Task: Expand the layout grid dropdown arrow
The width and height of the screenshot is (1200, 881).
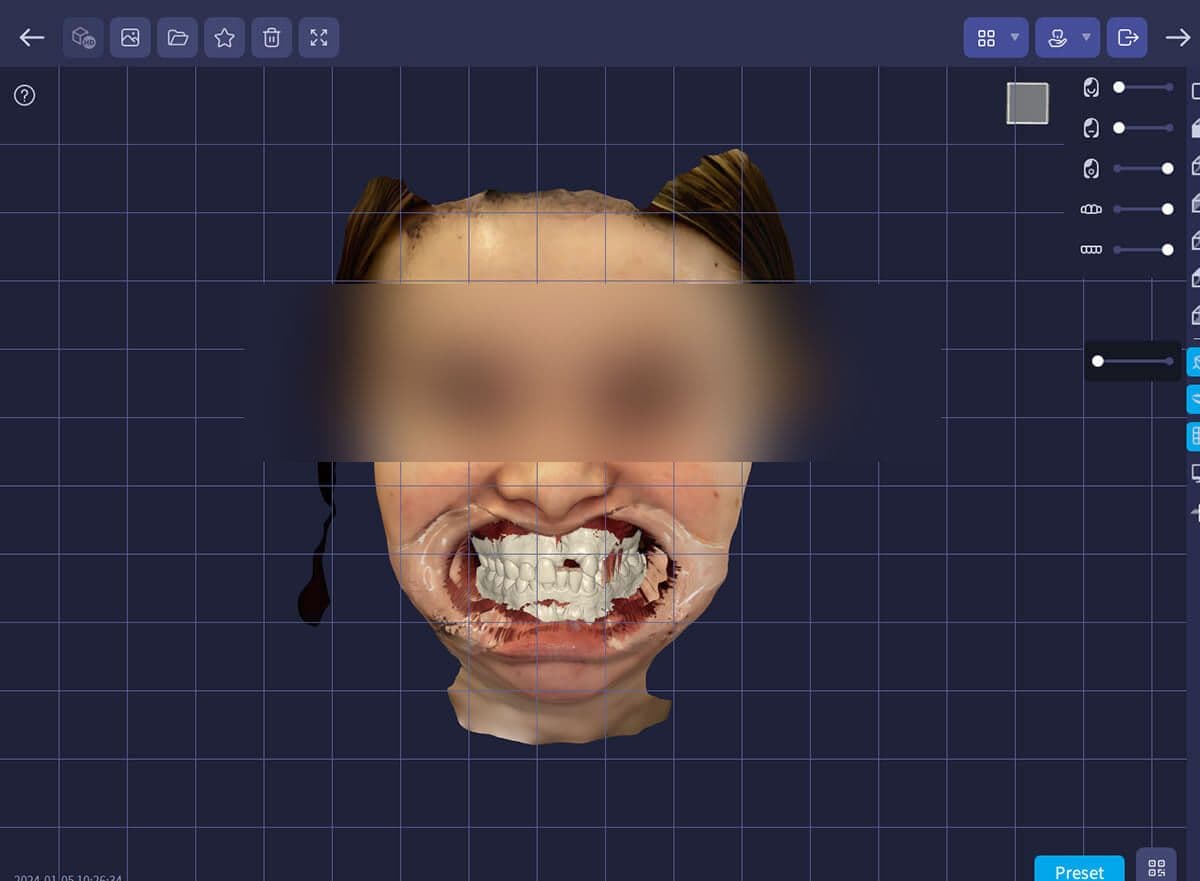Action: coord(1015,38)
